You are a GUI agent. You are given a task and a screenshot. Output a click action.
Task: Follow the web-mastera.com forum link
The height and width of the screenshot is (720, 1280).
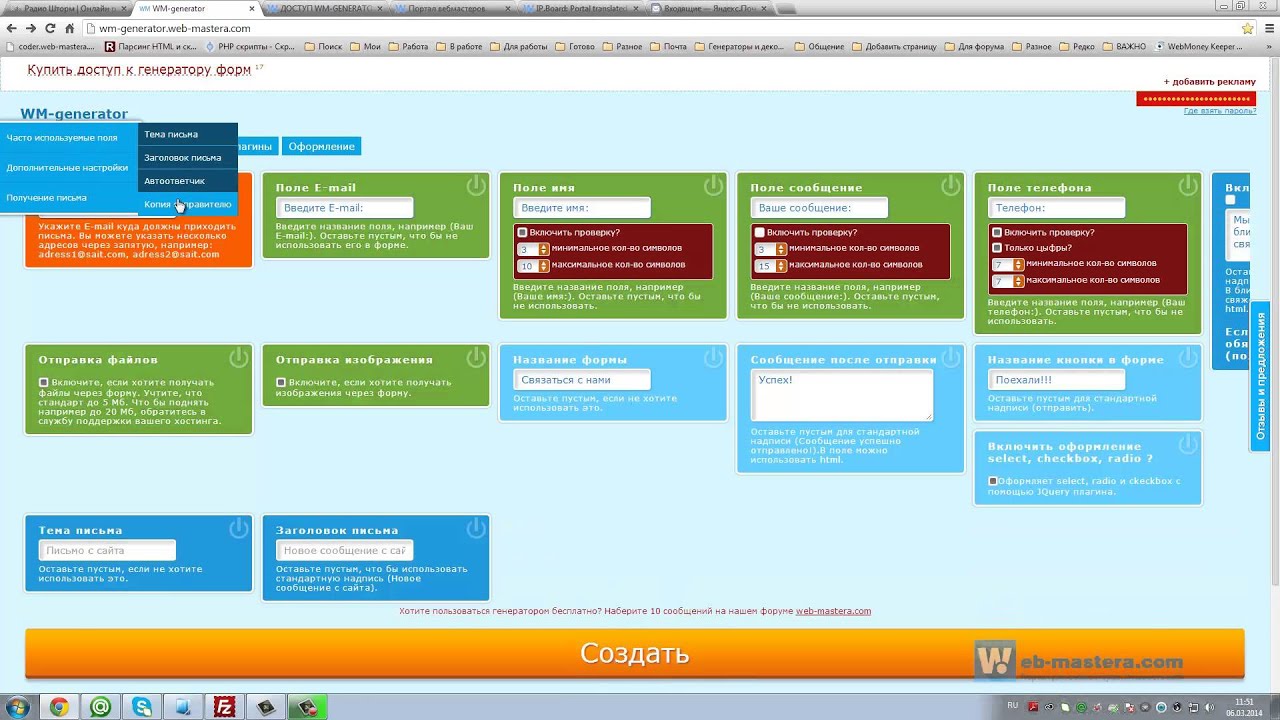pos(833,611)
